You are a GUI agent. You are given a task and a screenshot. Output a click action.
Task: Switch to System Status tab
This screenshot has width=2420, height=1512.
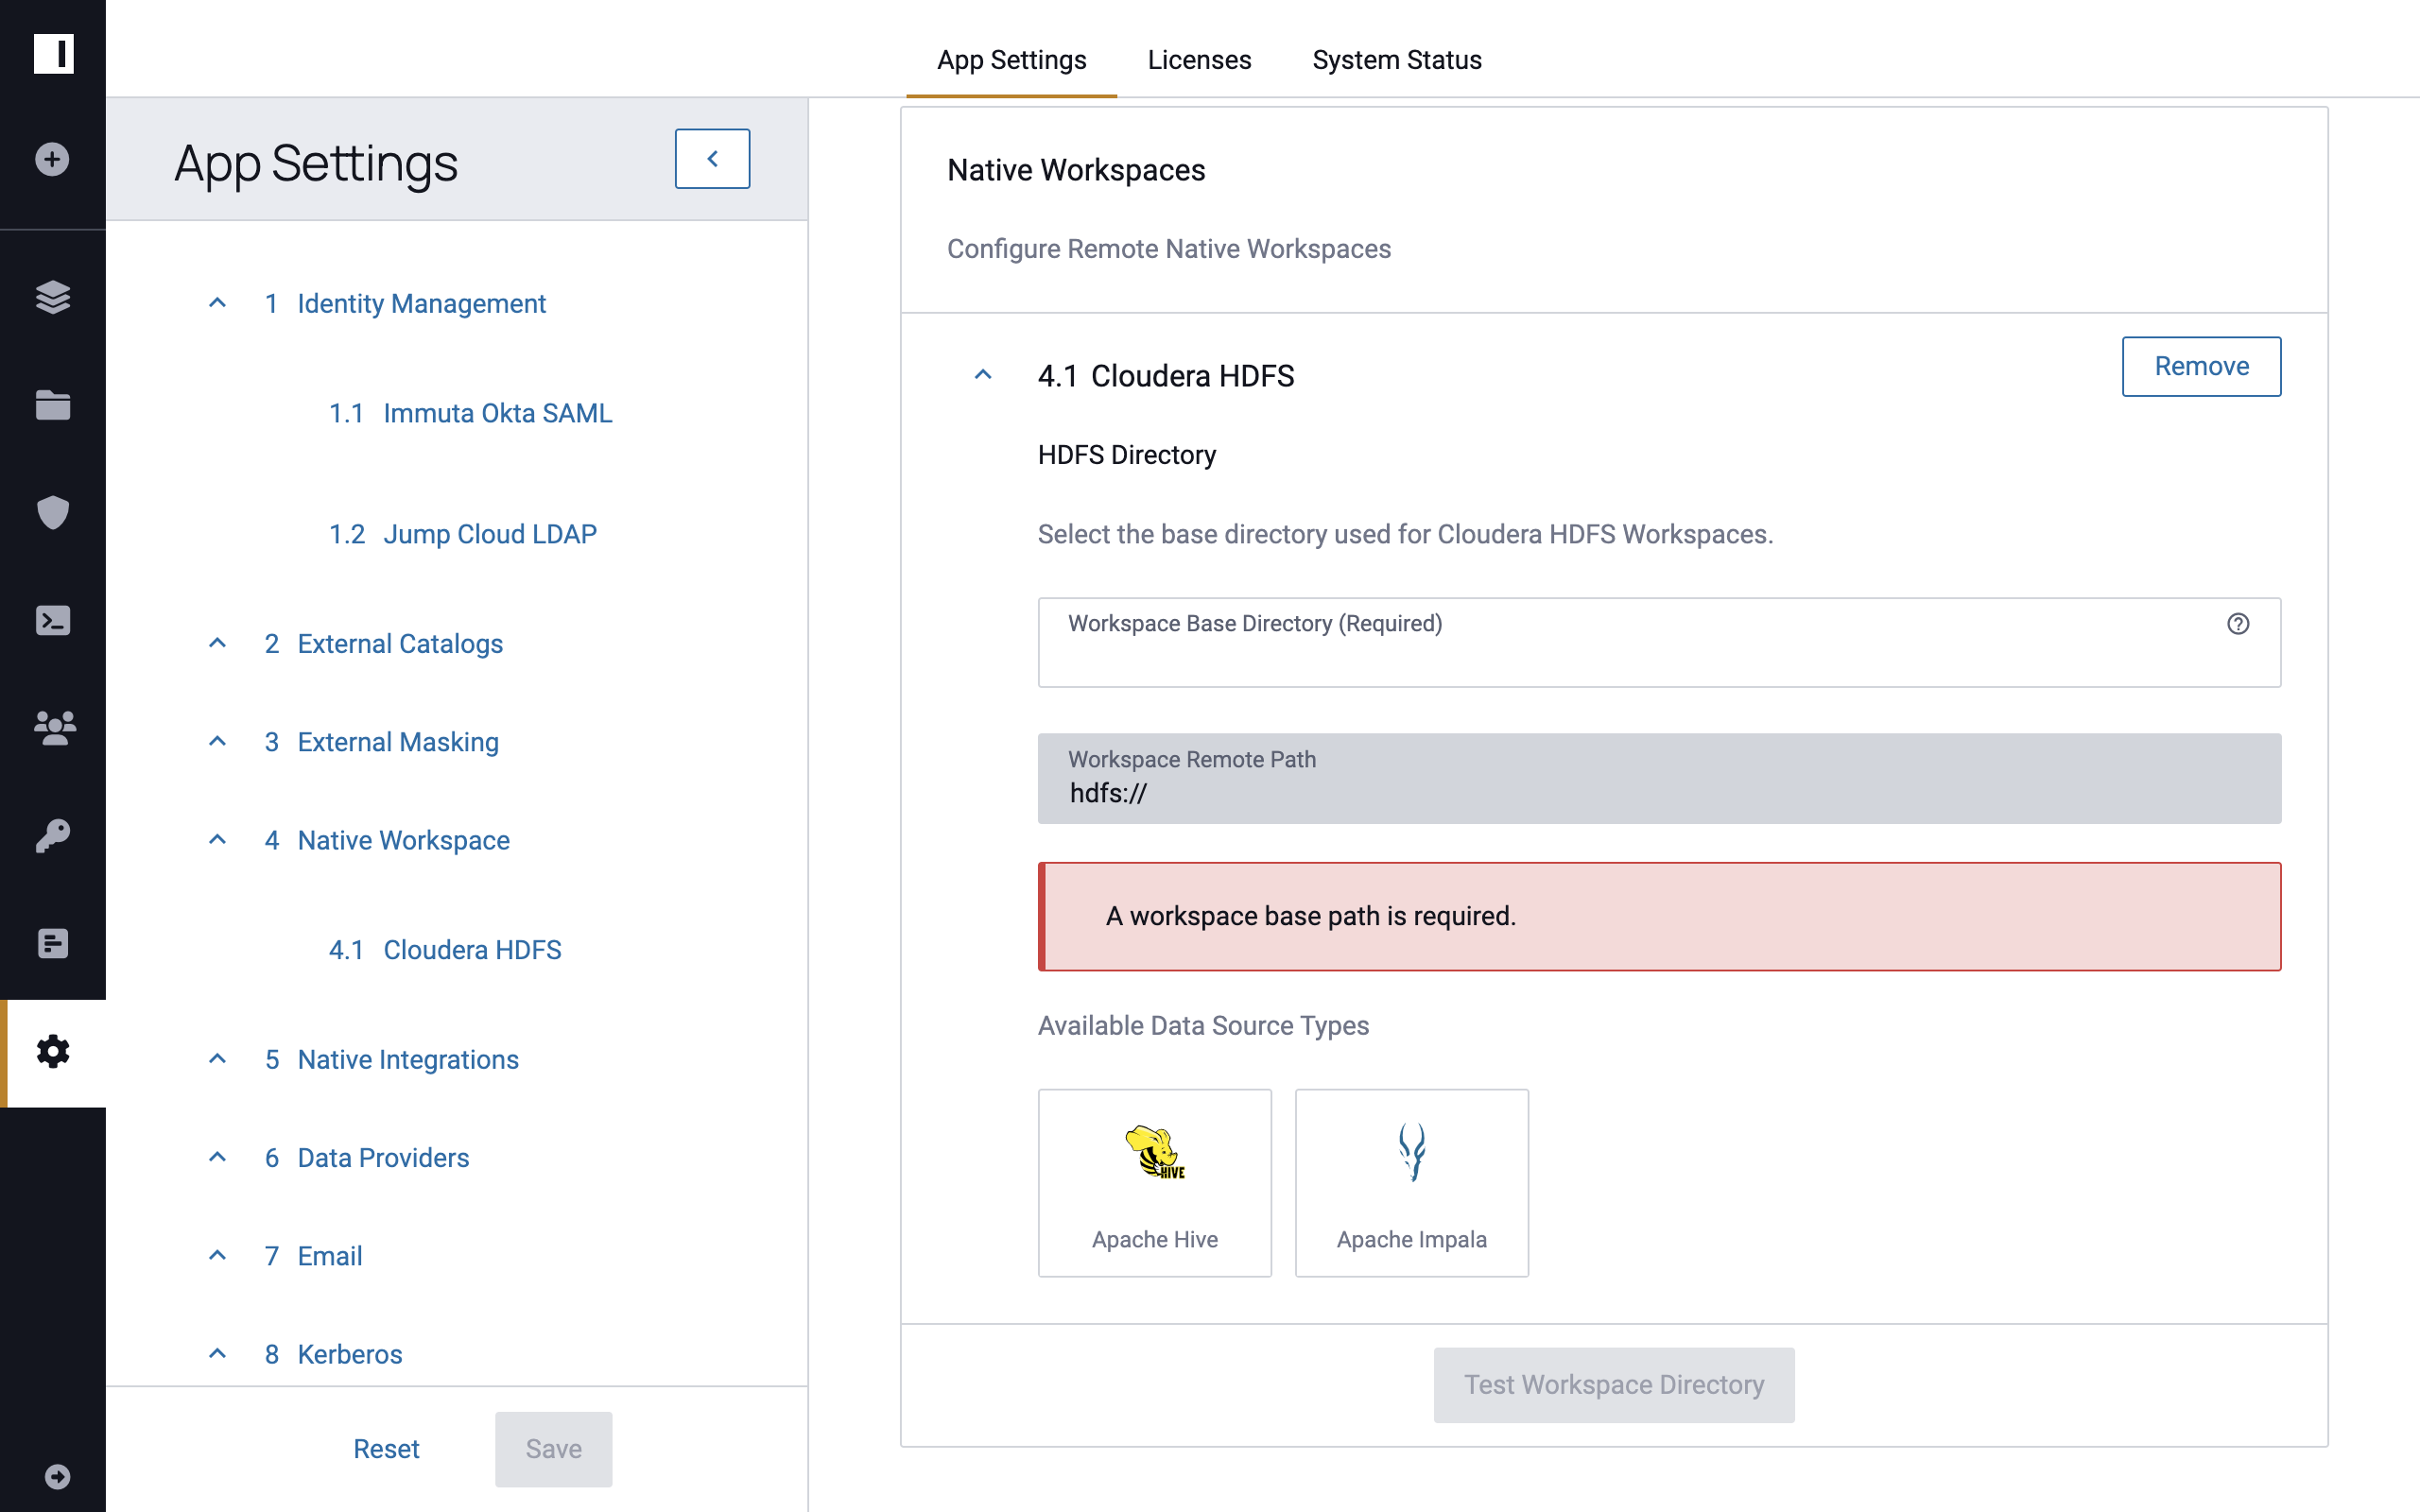(1396, 60)
